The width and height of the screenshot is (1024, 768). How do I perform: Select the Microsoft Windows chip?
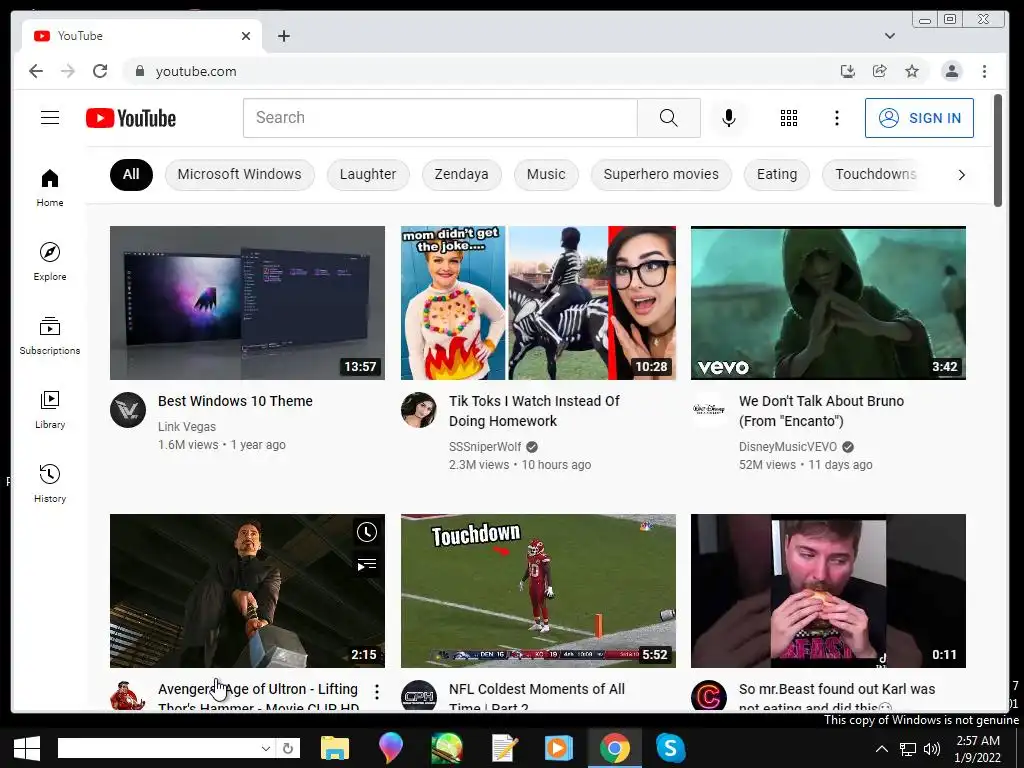coord(240,175)
